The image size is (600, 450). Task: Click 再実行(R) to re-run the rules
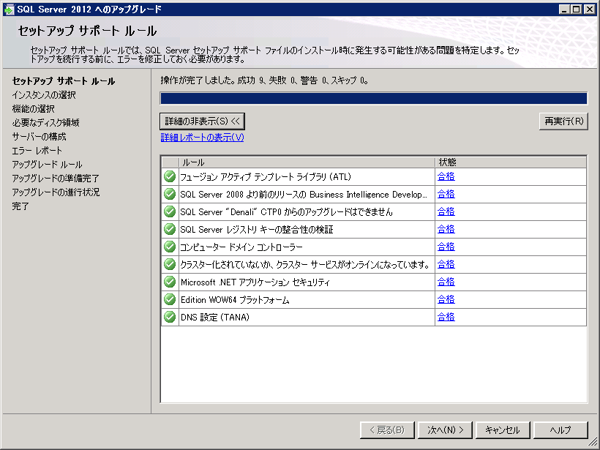[x=564, y=122]
